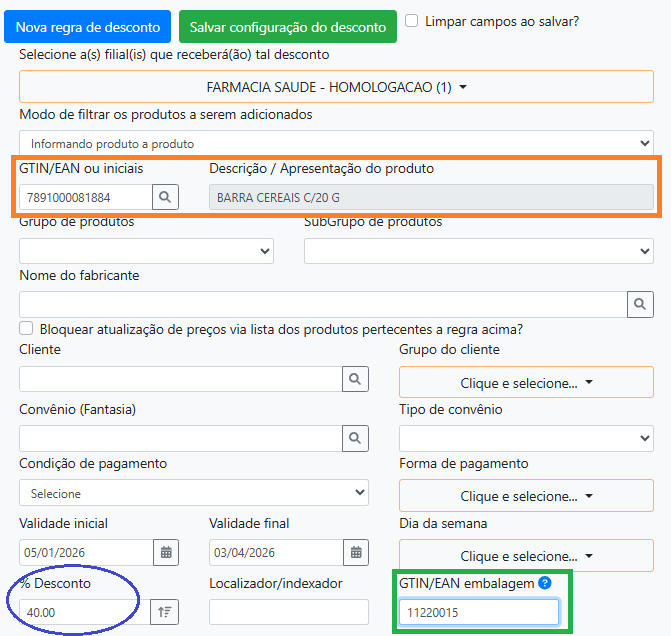
Task: Open calendar picker for Validade final
Action: 355,552
